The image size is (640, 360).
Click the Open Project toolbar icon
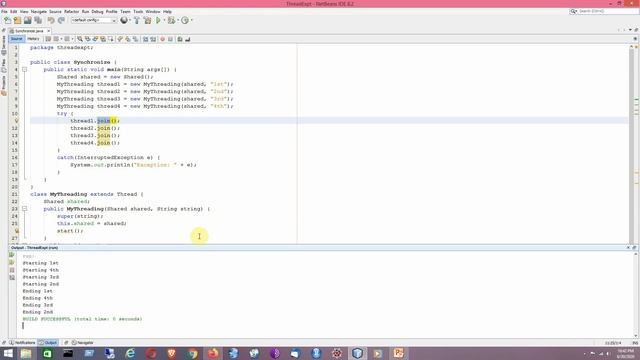(28, 20)
